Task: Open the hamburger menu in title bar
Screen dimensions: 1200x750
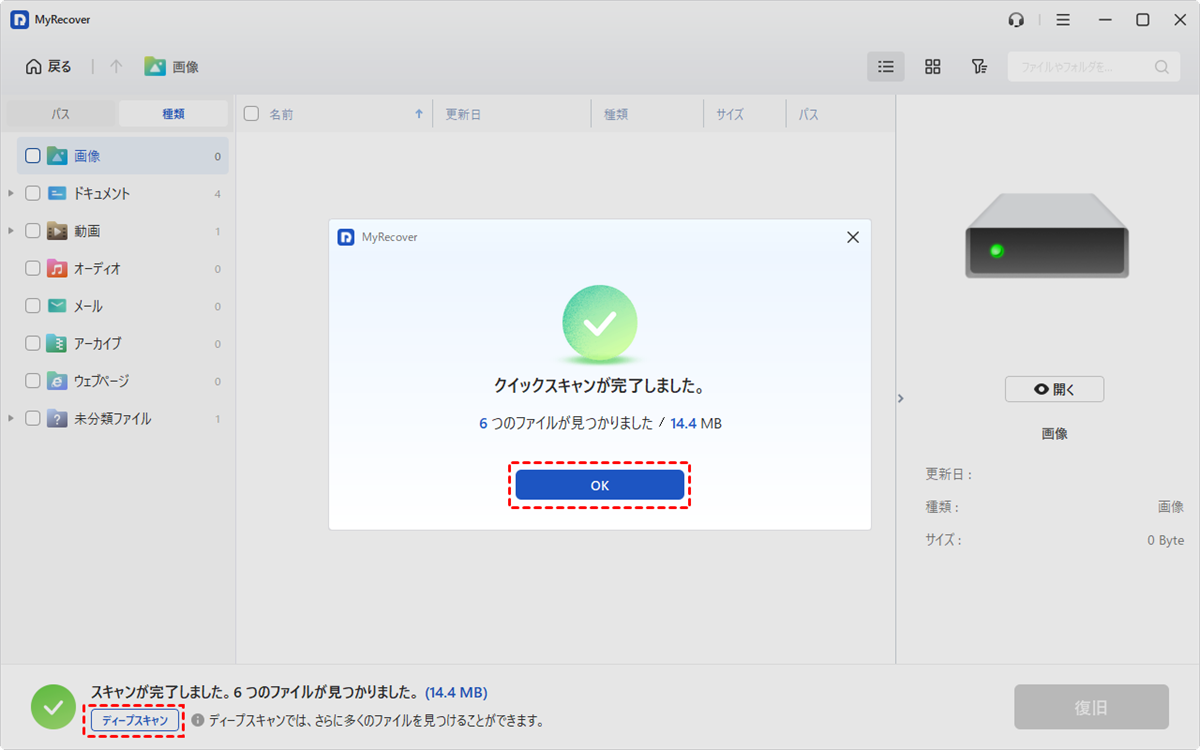Action: (1063, 20)
